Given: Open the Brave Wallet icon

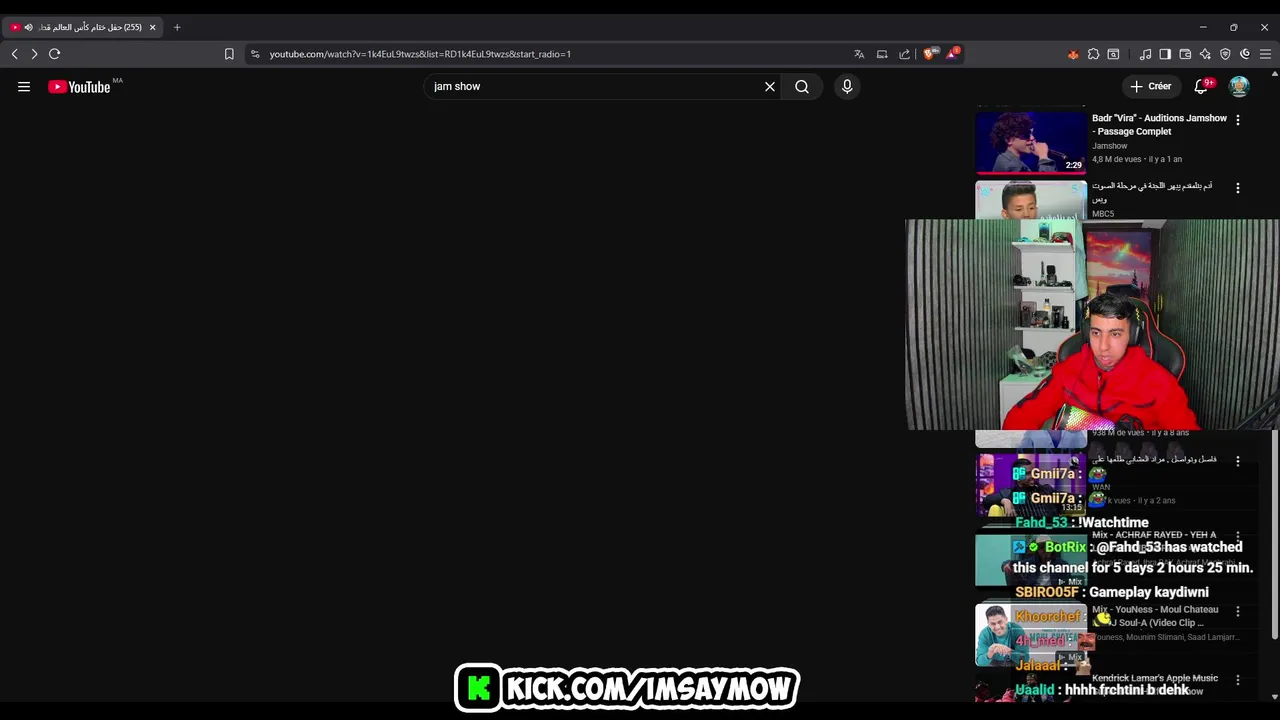Looking at the screenshot, I should click(1185, 54).
